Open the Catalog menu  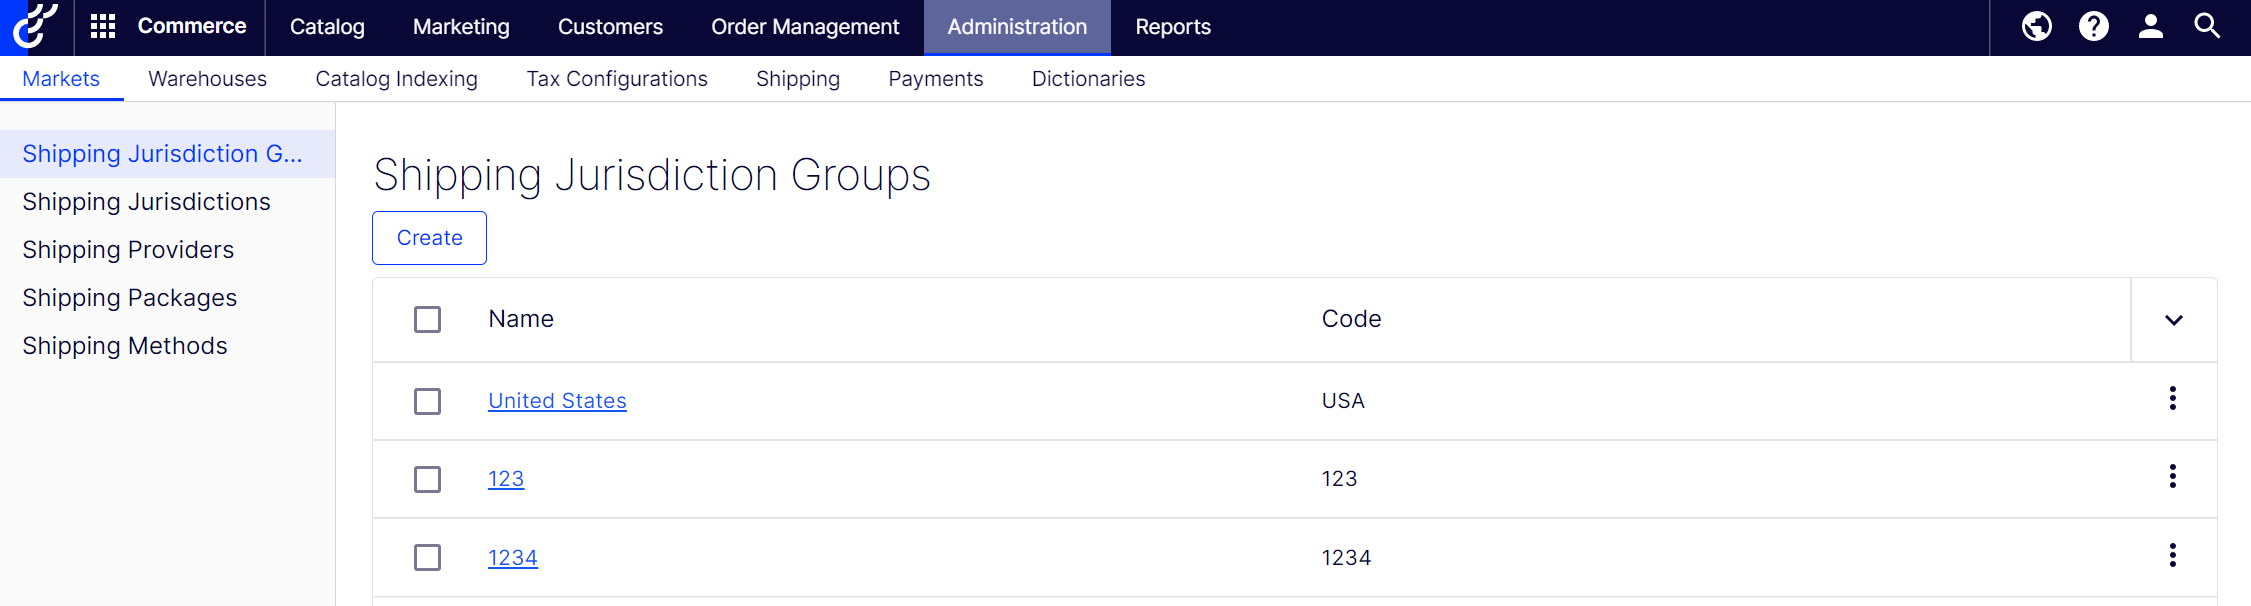coord(327,27)
